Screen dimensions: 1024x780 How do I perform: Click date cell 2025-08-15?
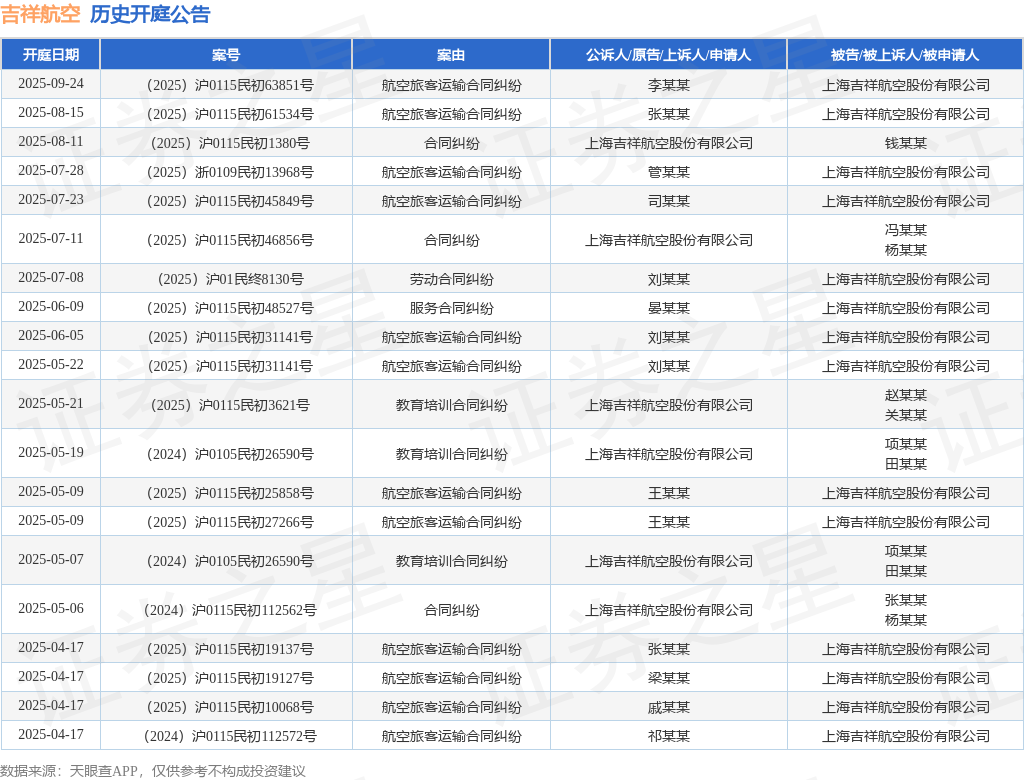click(51, 112)
